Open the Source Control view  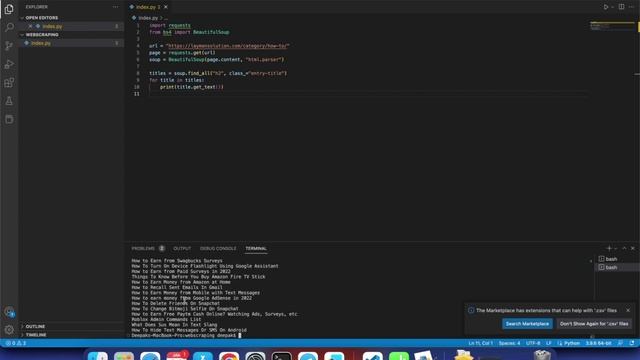pos(9,45)
